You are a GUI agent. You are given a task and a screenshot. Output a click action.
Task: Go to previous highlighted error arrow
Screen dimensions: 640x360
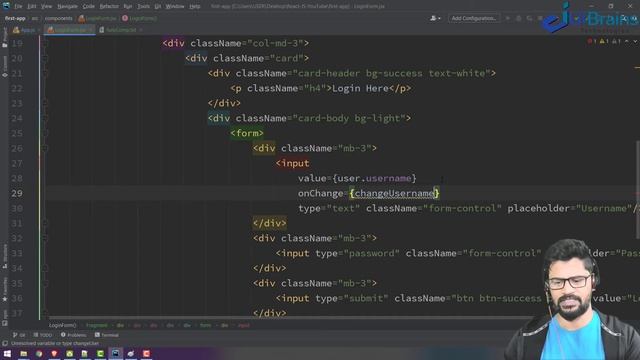click(627, 41)
